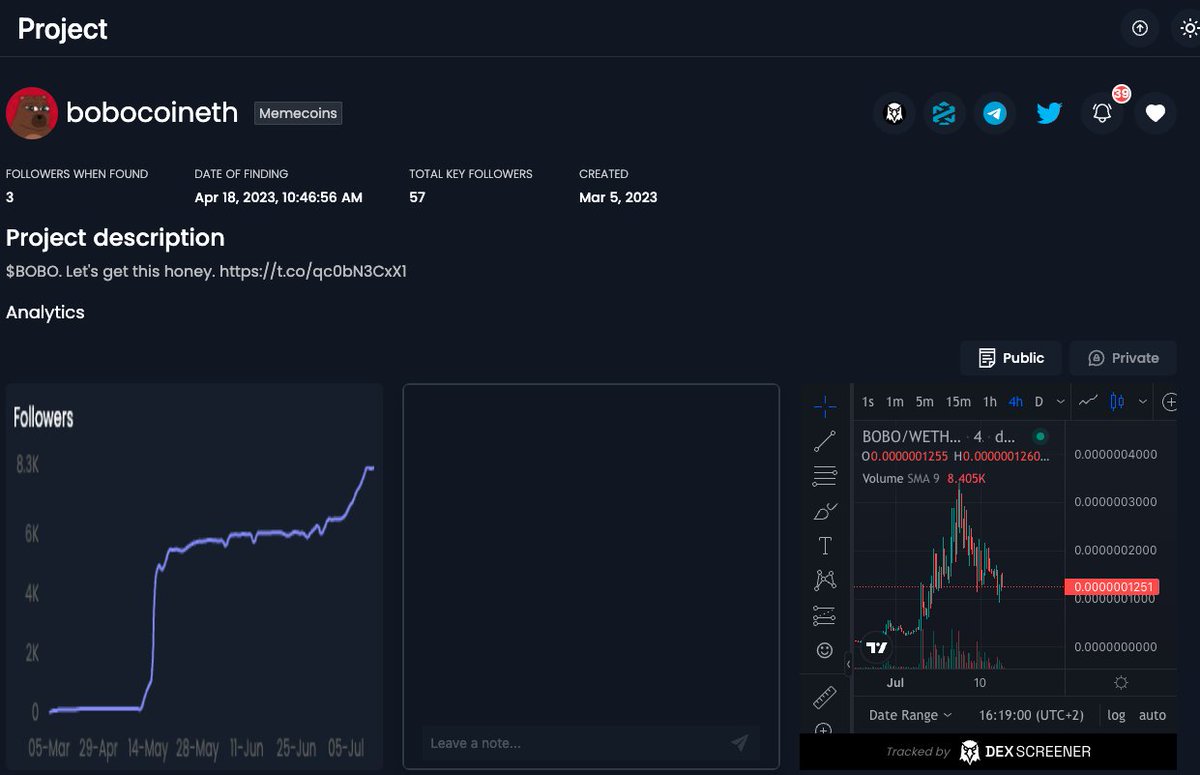Favorite the project via the heart icon

point(1155,113)
